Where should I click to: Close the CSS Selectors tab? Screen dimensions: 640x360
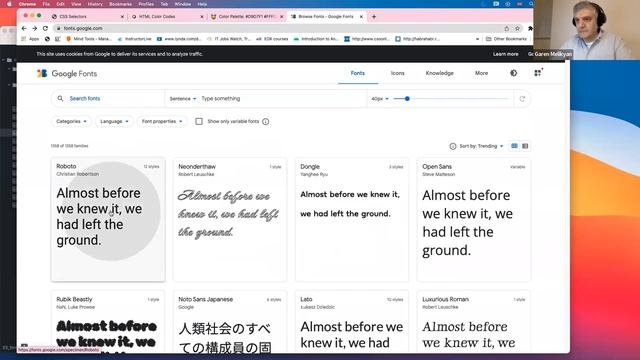click(122, 17)
